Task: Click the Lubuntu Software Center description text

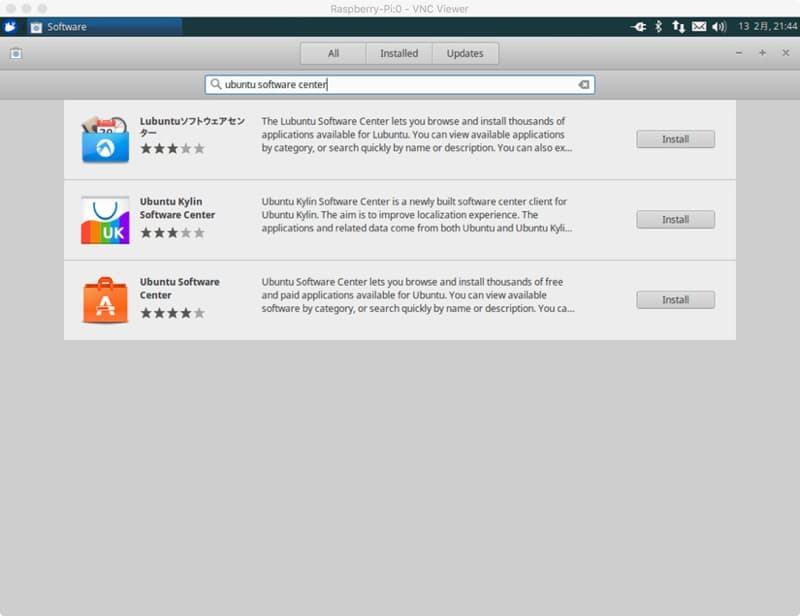Action: (x=417, y=134)
